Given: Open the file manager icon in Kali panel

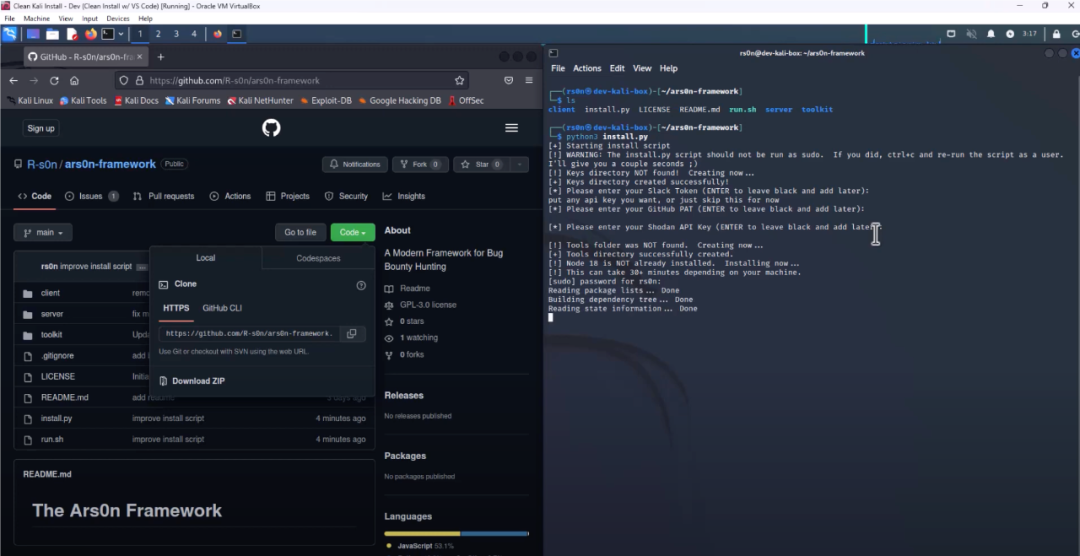Looking at the screenshot, I should 52,34.
